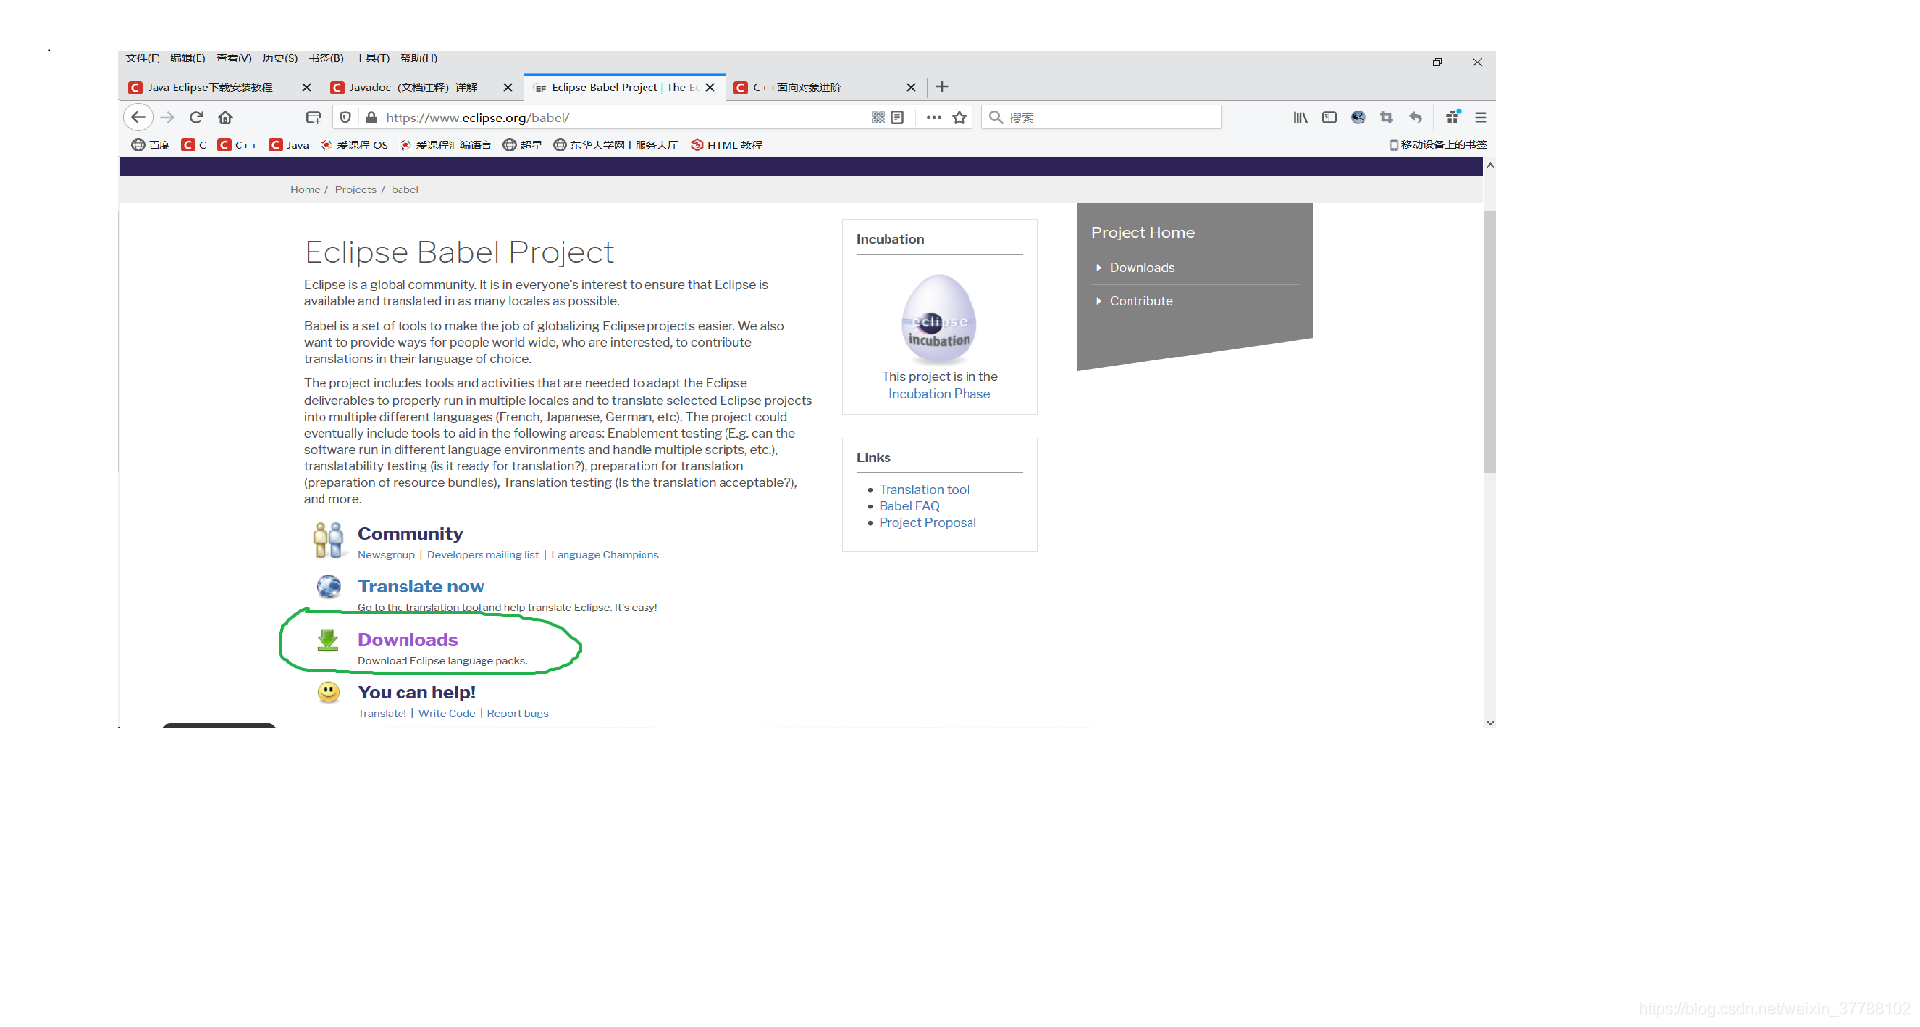Open the Project Proposal link
Image resolution: width=1920 pixels, height=1027 pixels.
coord(927,523)
